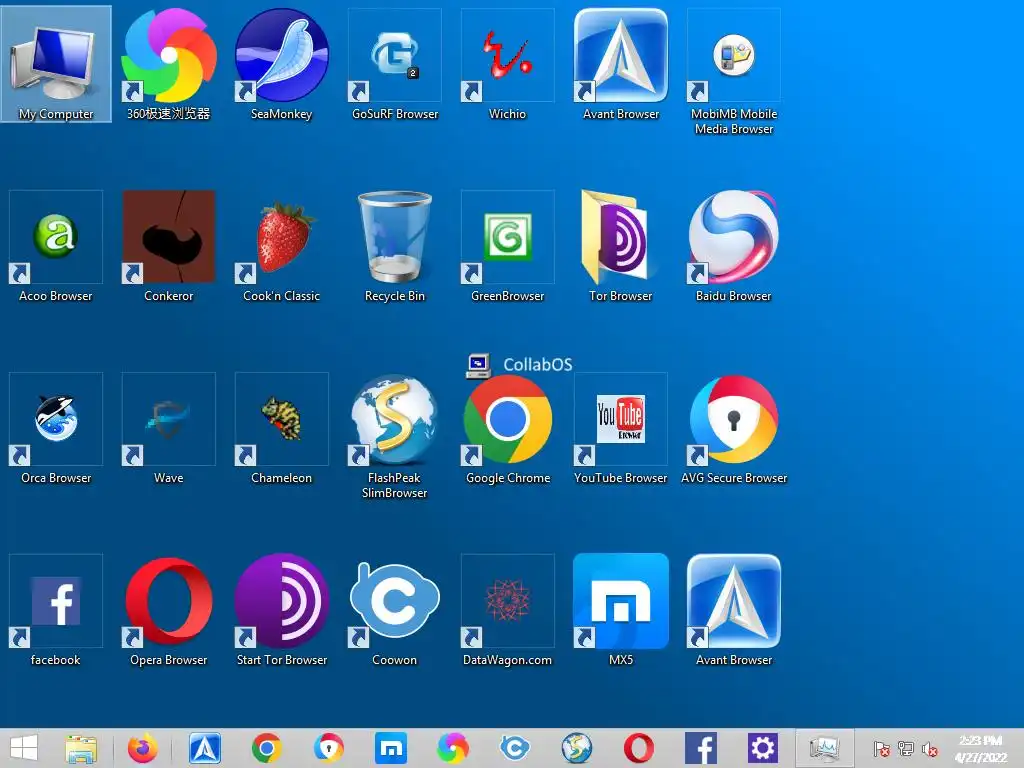Select the Coowon desktop shortcut

[x=394, y=610]
